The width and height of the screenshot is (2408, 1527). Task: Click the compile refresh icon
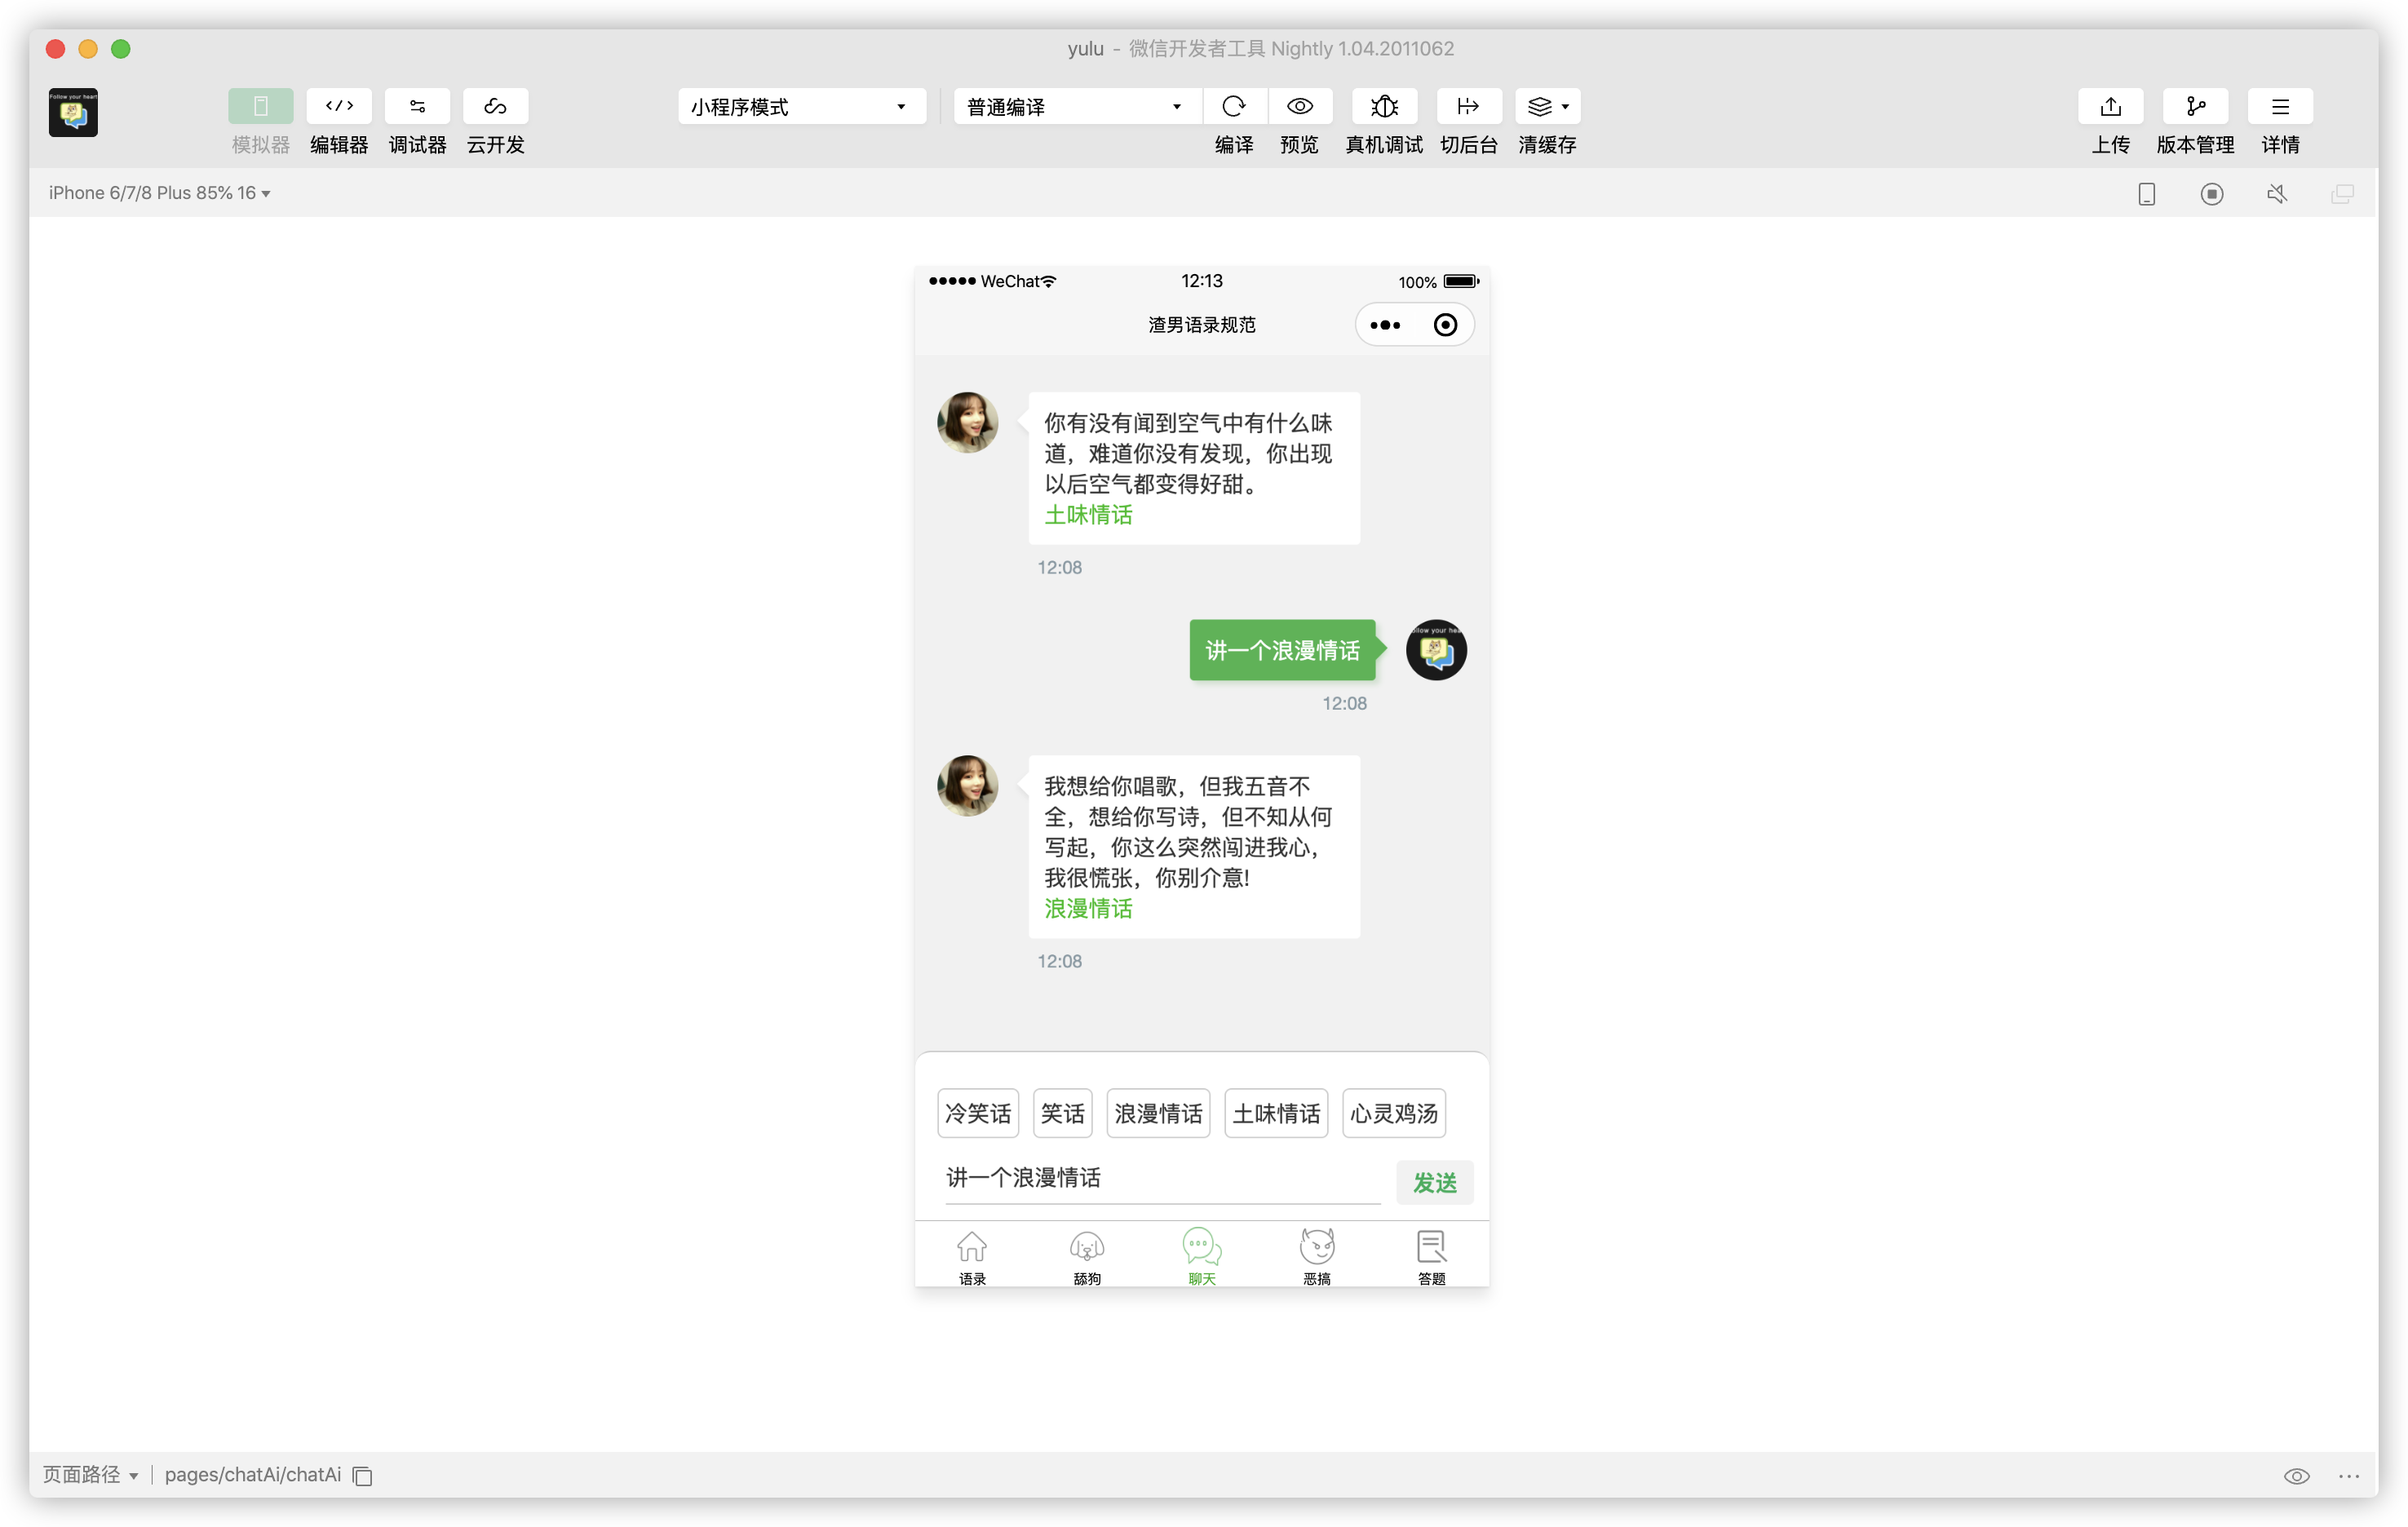click(x=1234, y=106)
